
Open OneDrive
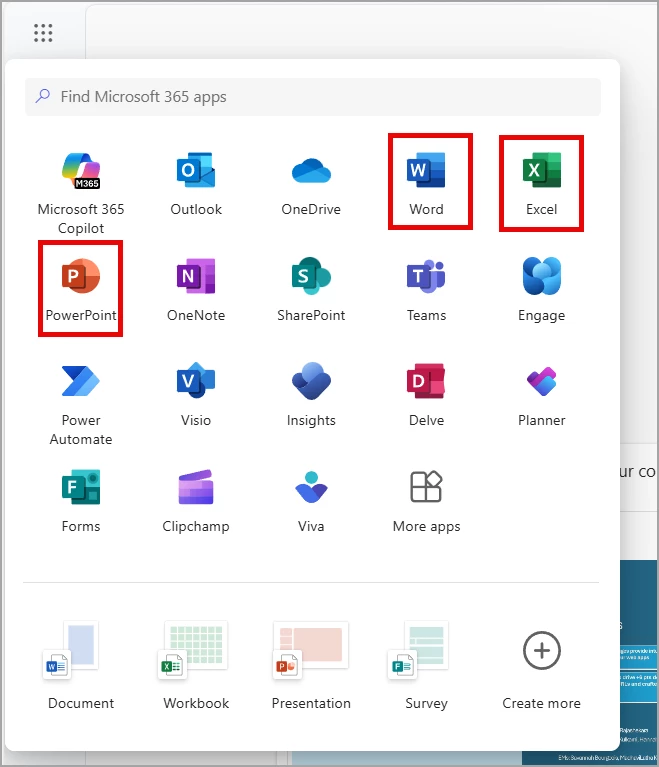click(x=311, y=184)
